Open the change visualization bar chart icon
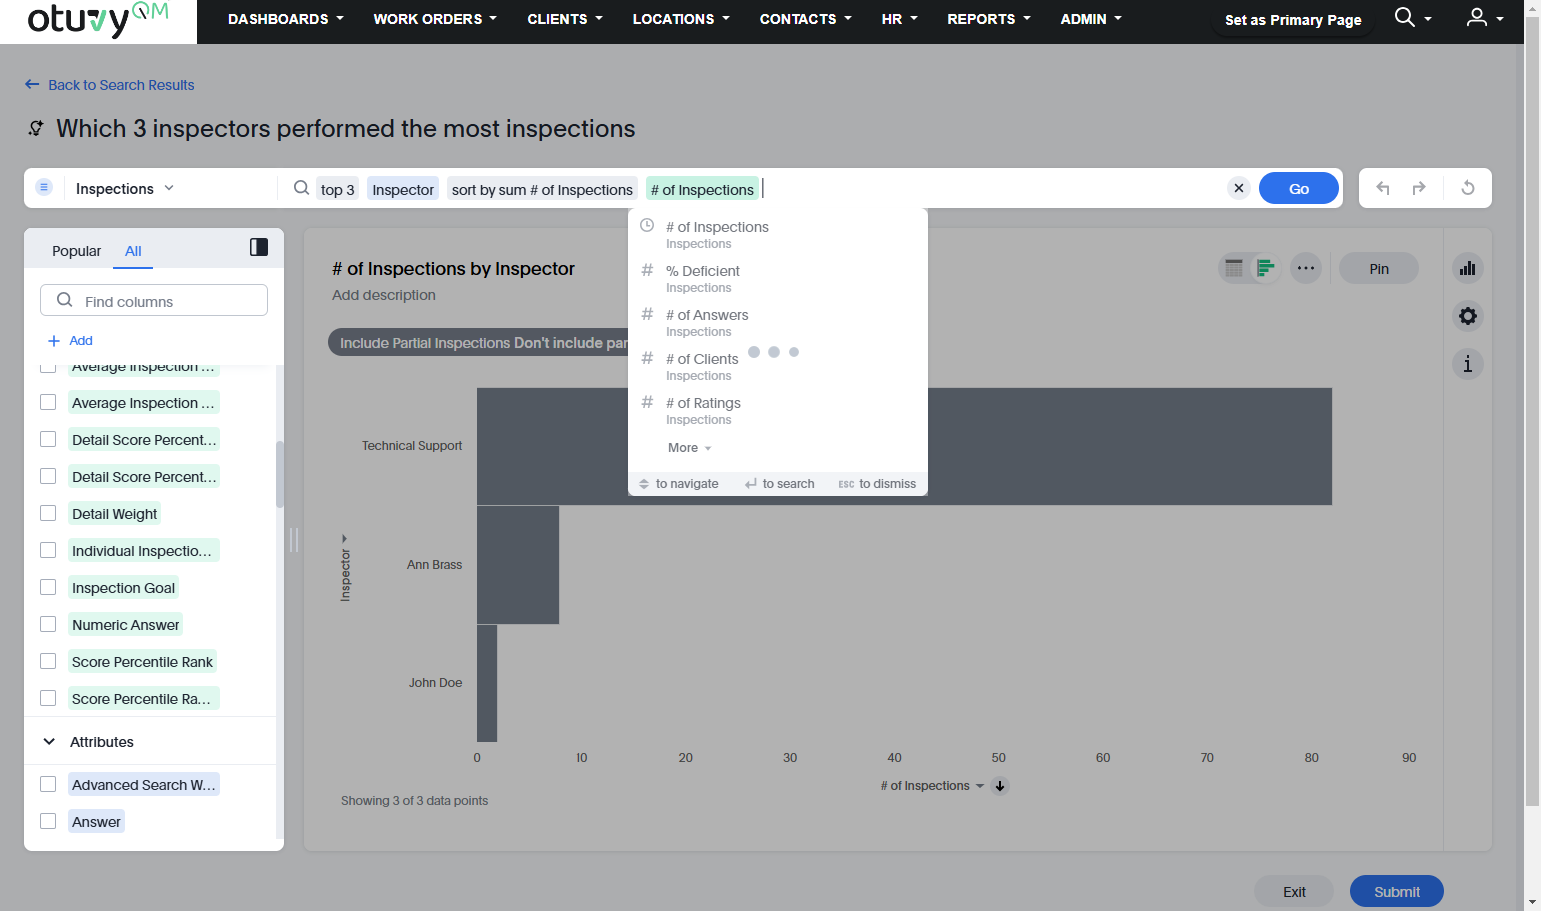Screen dimensions: 1541x911 coord(1468,268)
